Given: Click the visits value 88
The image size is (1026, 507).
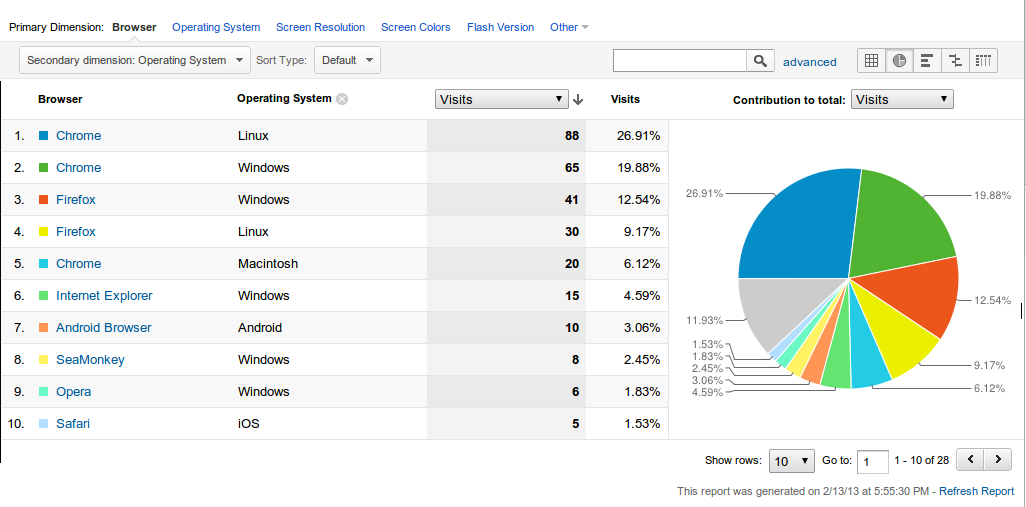Looking at the screenshot, I should [573, 136].
